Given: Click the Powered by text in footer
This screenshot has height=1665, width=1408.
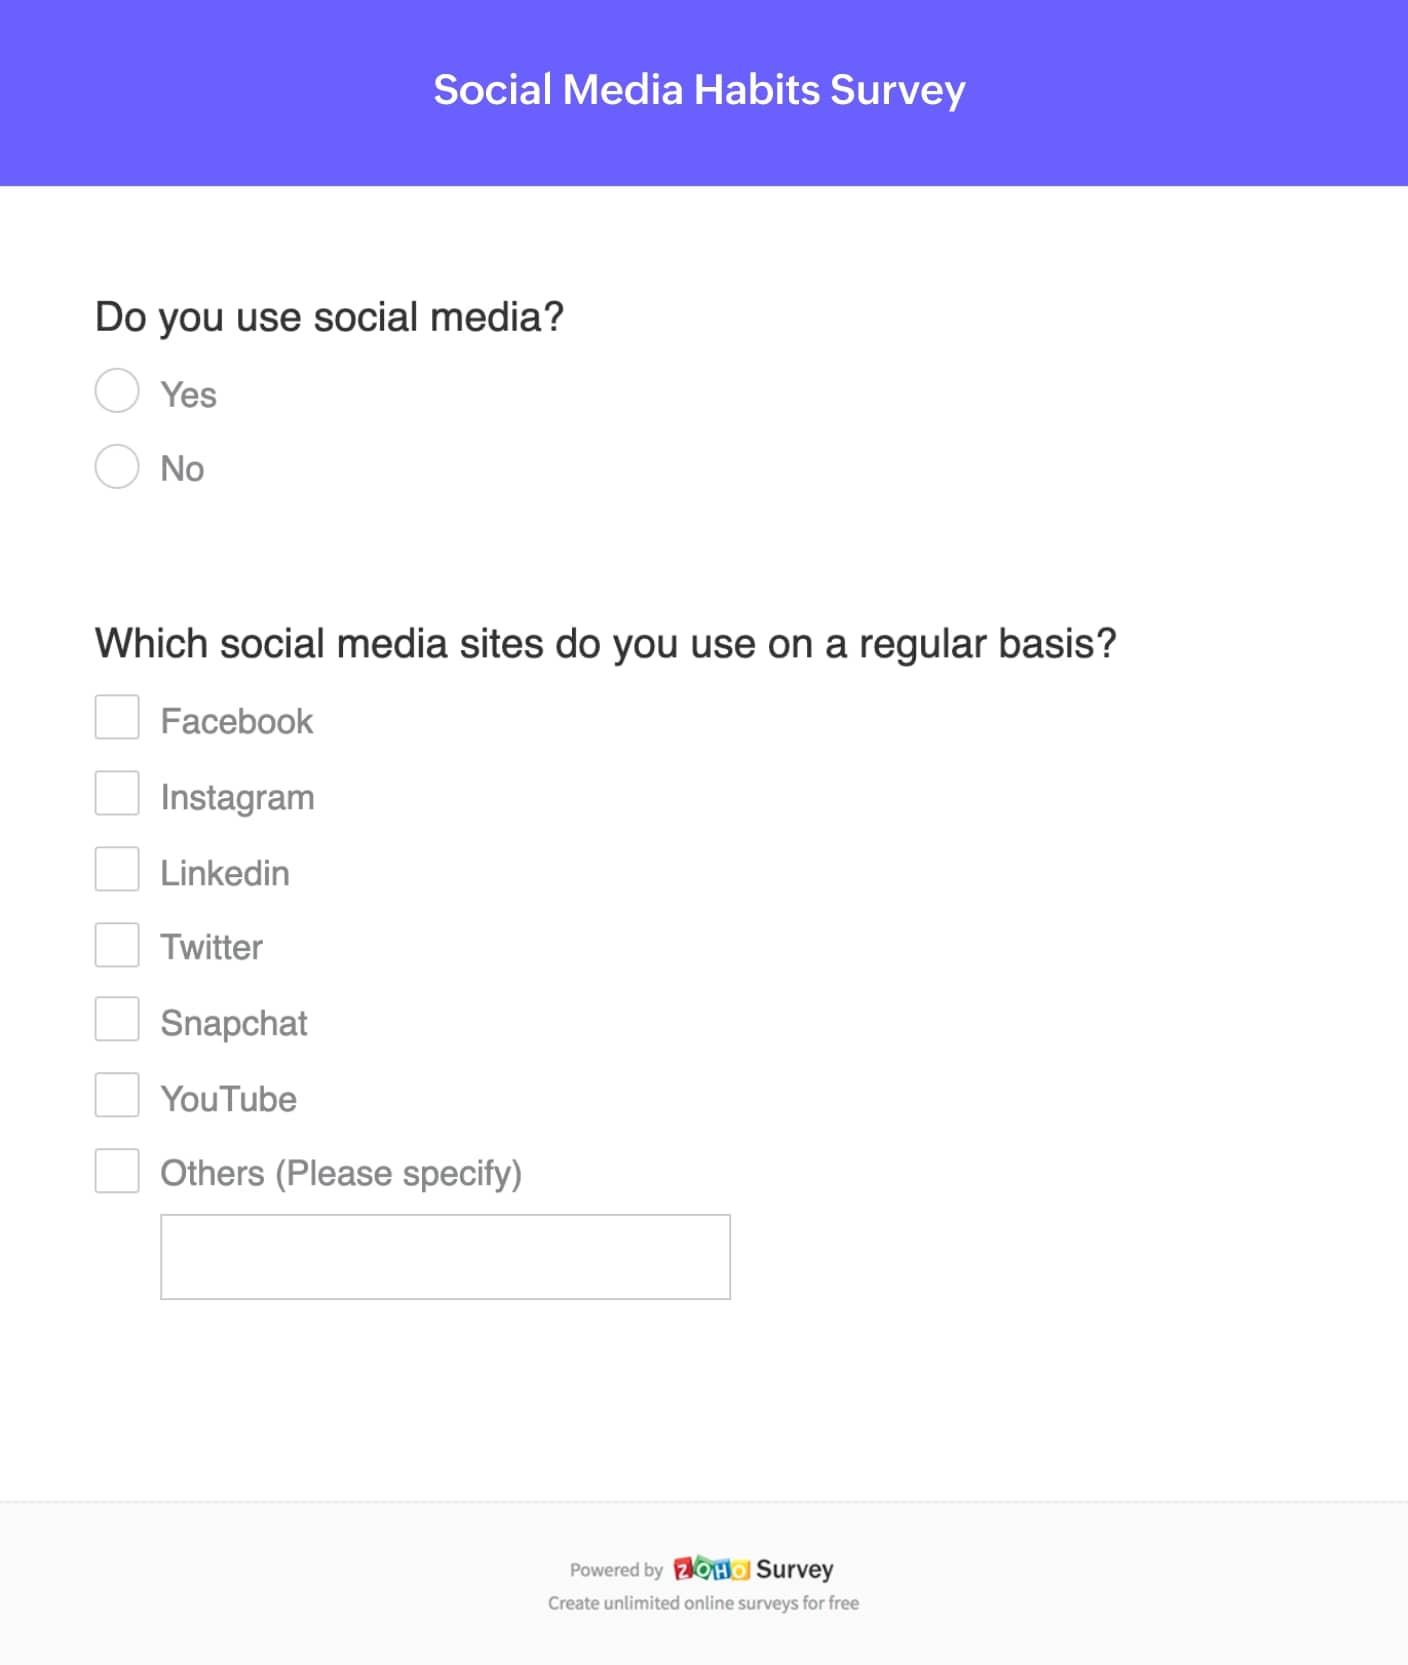Looking at the screenshot, I should click(616, 1570).
